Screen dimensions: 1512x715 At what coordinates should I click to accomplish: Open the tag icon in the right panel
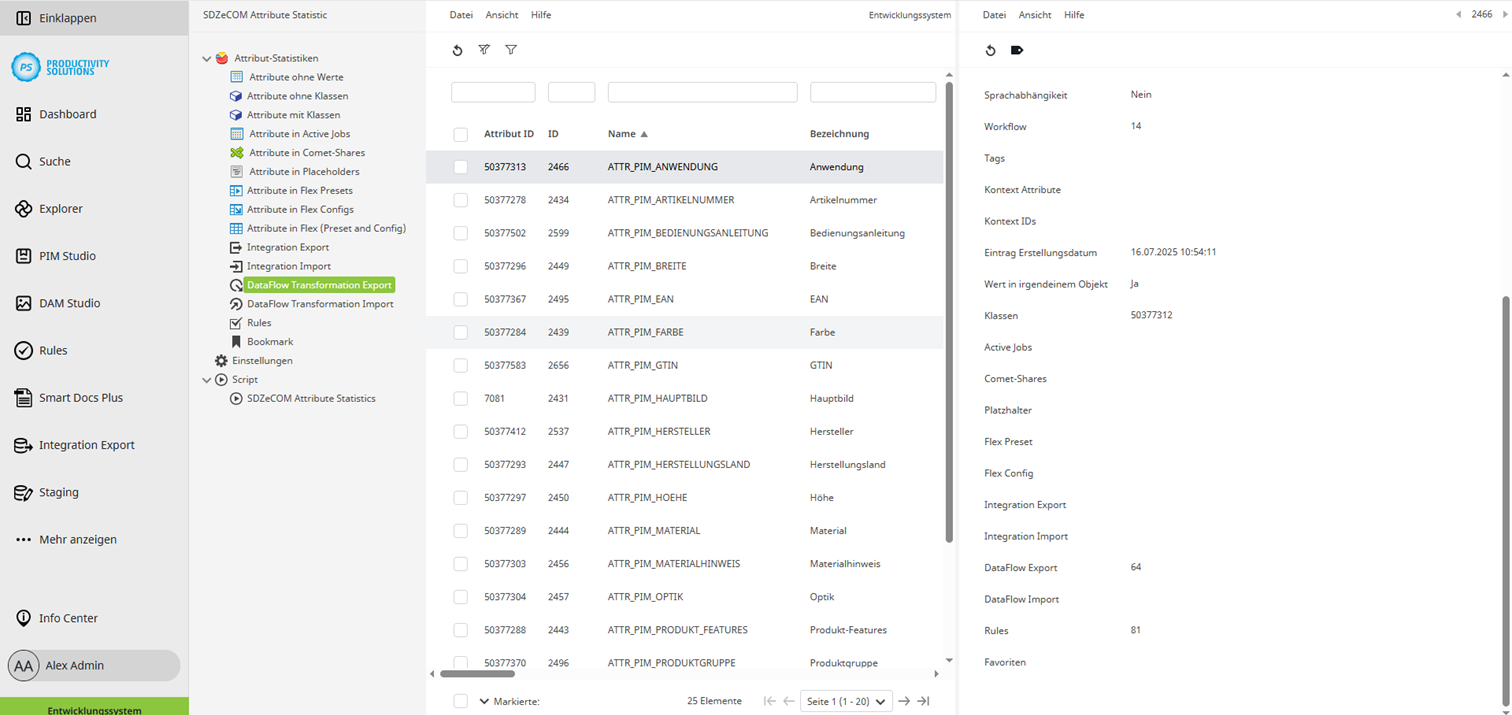pos(1017,50)
